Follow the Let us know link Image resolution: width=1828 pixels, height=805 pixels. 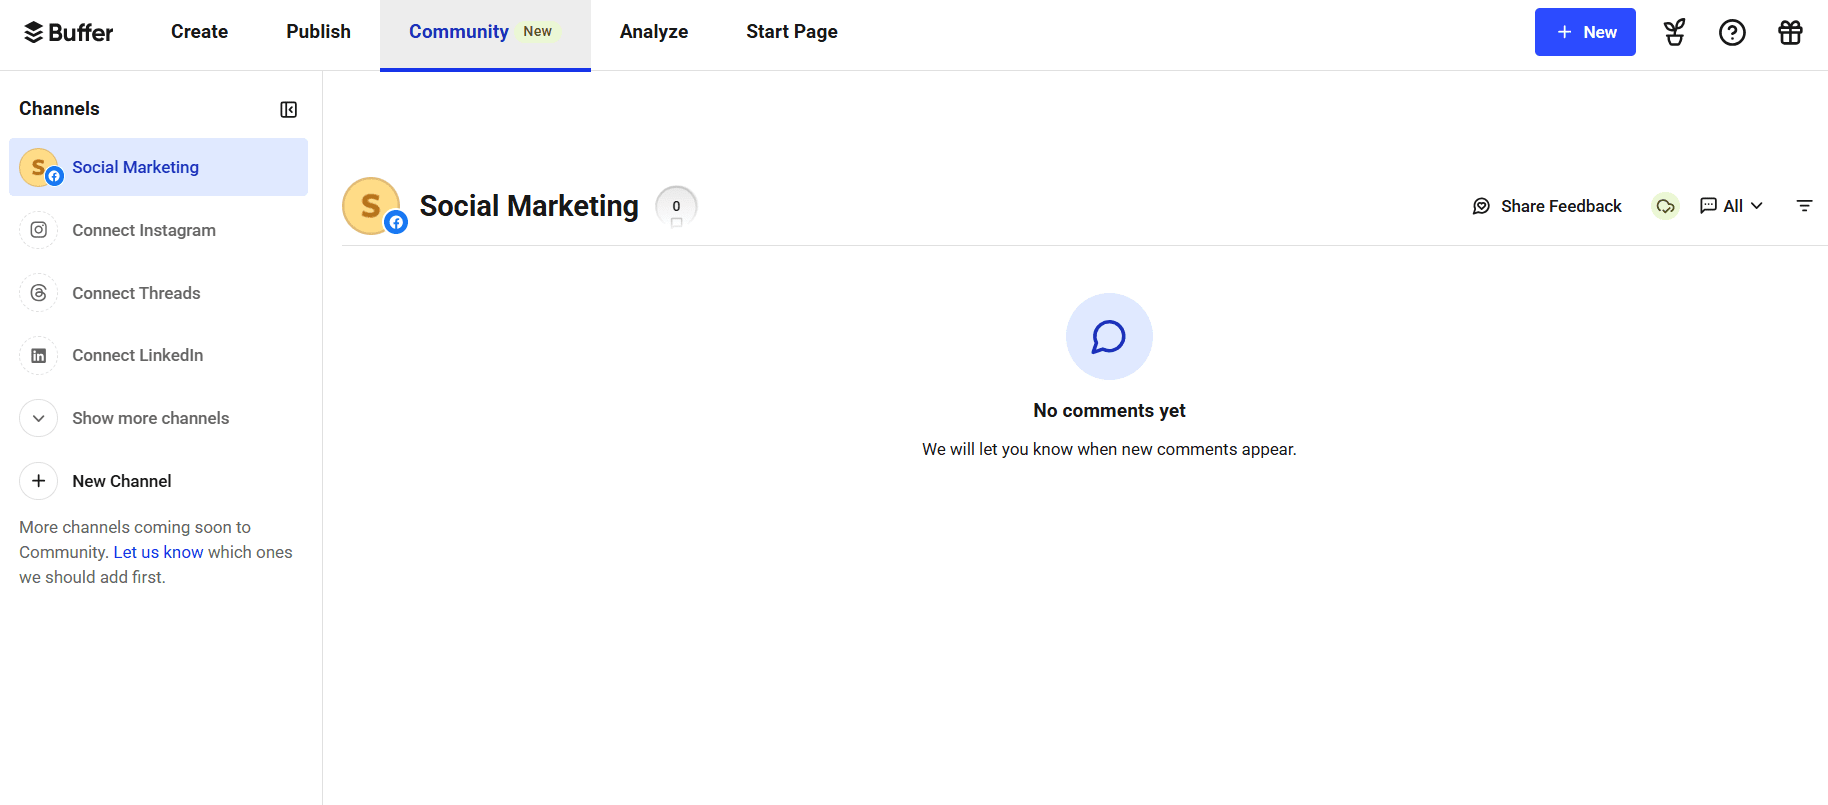[158, 552]
